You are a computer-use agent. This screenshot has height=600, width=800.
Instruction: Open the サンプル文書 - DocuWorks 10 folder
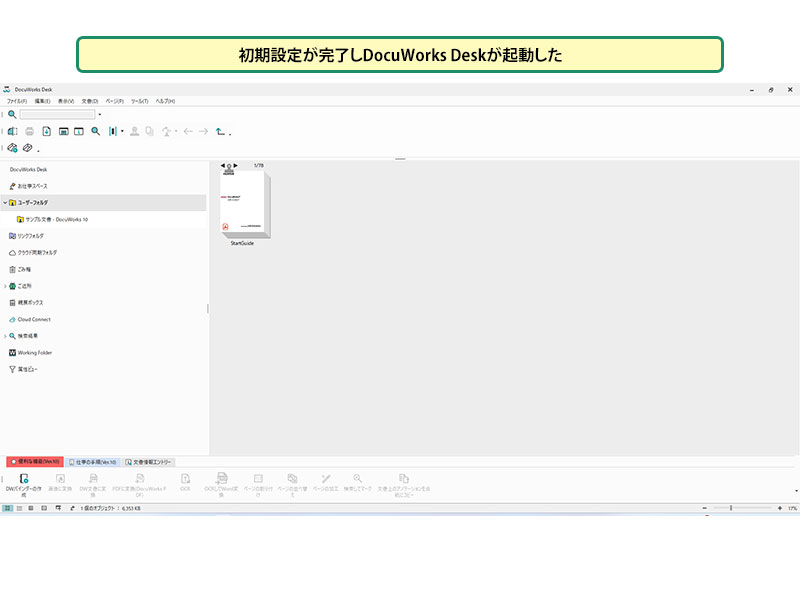53,219
